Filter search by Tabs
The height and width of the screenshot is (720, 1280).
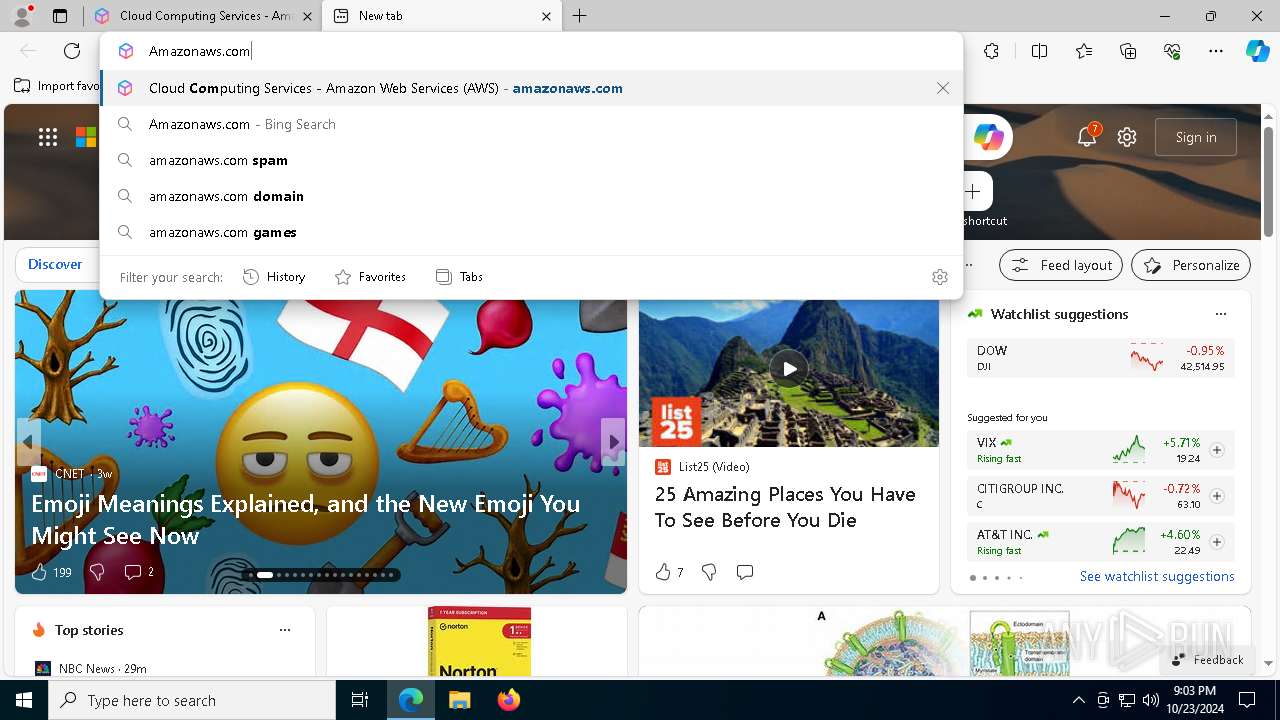[x=460, y=277]
